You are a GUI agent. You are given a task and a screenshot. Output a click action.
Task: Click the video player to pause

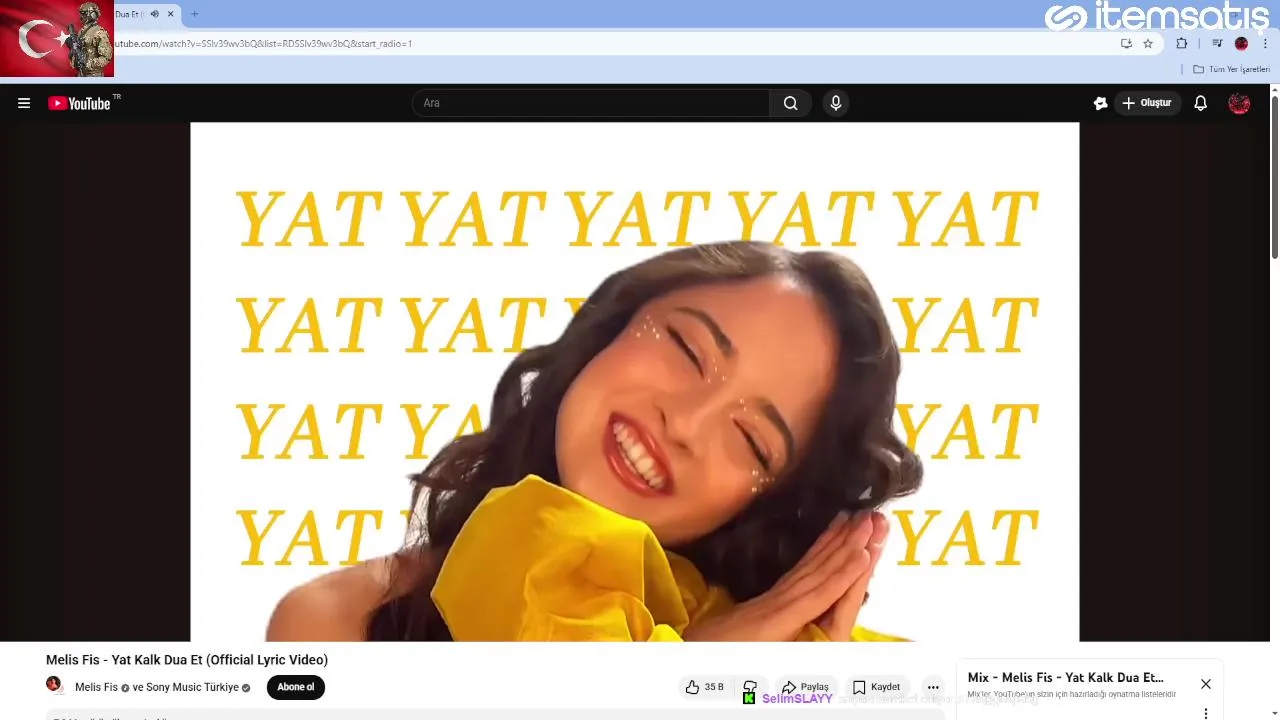click(635, 382)
